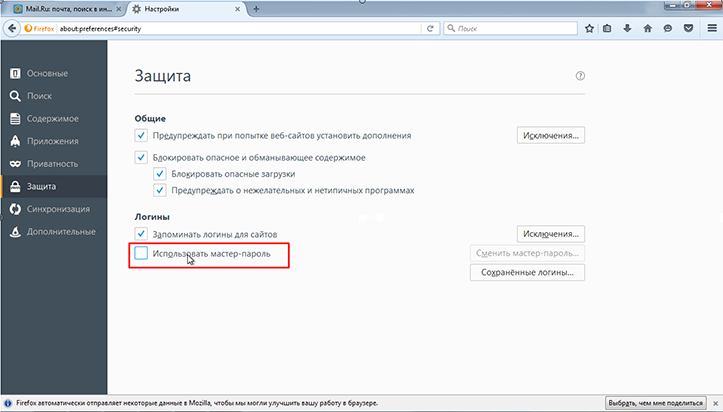Open the 'Приватность' settings section
The width and height of the screenshot is (723, 412).
(x=53, y=163)
